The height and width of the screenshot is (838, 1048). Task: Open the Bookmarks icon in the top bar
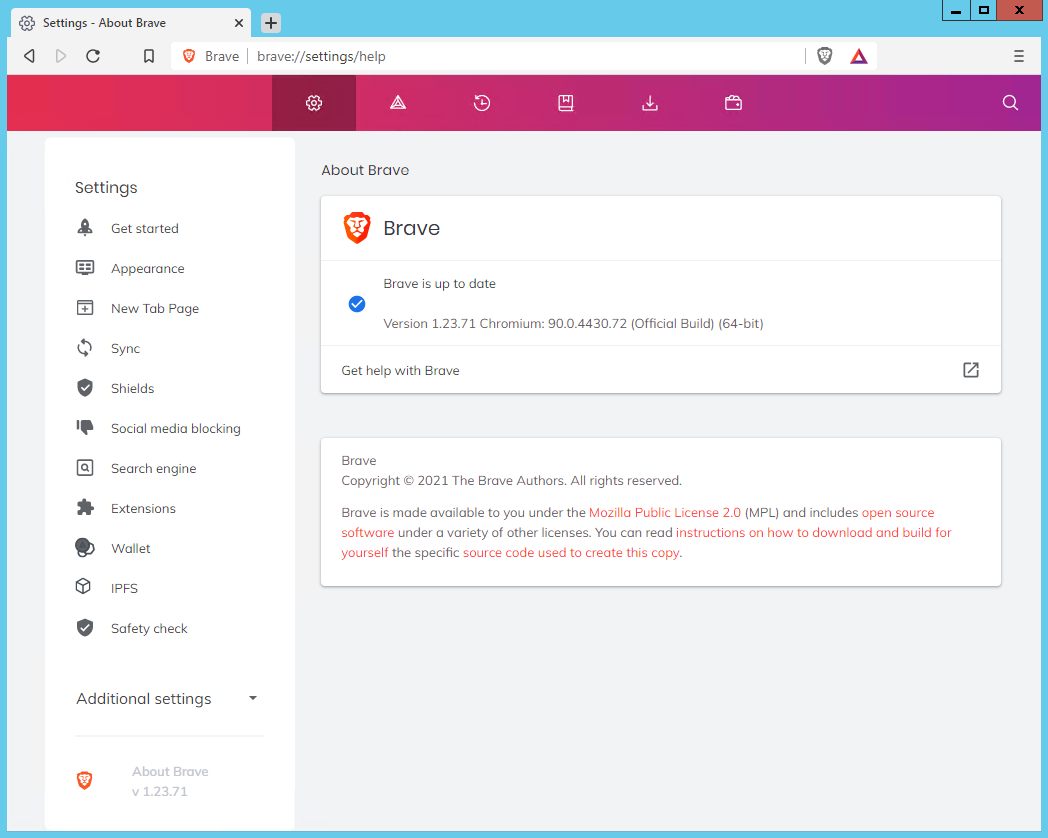pyautogui.click(x=566, y=103)
